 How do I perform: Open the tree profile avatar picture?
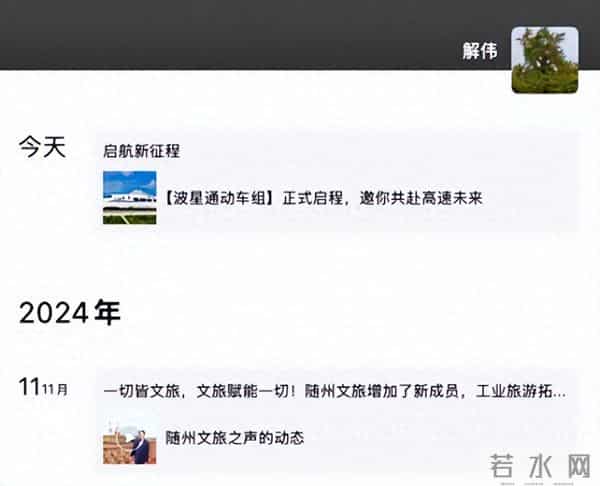545,60
